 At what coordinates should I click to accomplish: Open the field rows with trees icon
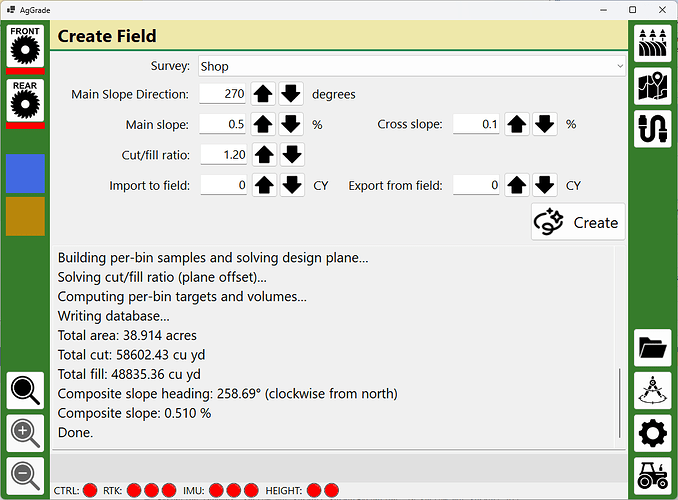coord(652,43)
